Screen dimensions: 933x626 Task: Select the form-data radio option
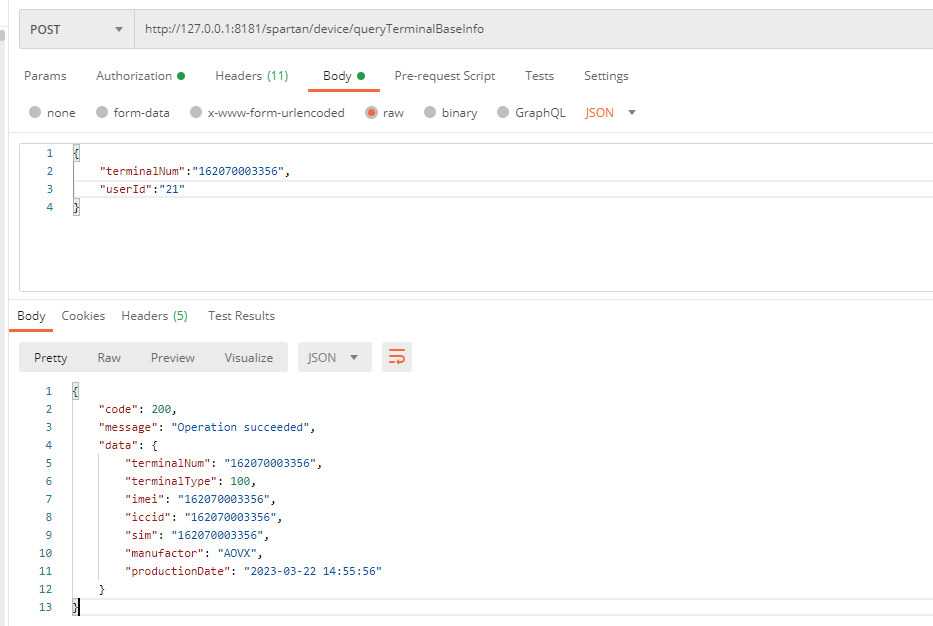(x=102, y=113)
